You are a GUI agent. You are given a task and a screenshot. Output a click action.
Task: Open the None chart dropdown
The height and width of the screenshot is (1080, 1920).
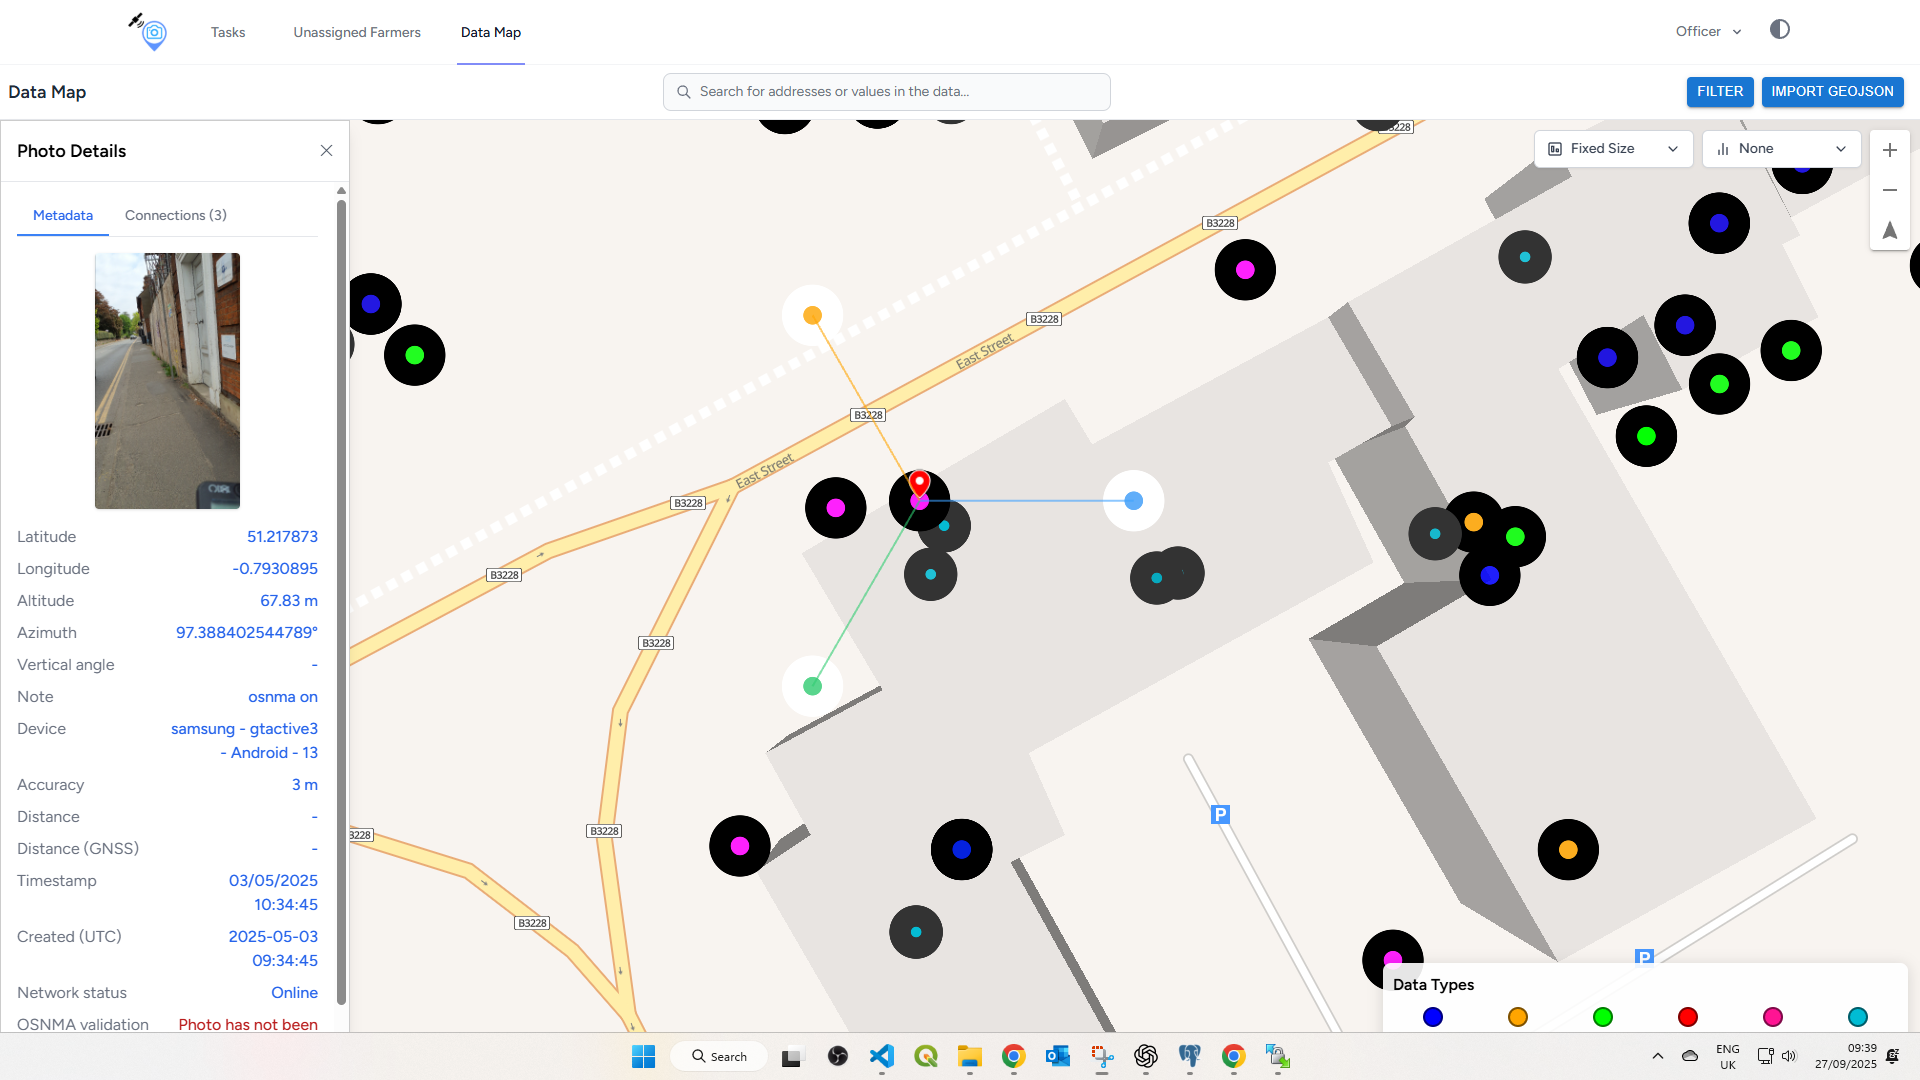click(1781, 149)
